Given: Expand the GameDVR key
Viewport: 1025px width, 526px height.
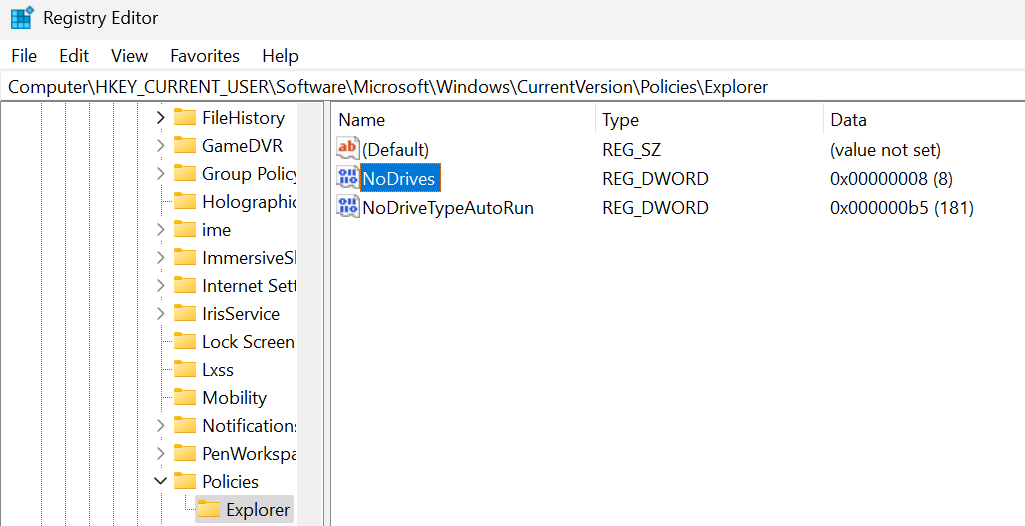Looking at the screenshot, I should pyautogui.click(x=160, y=146).
